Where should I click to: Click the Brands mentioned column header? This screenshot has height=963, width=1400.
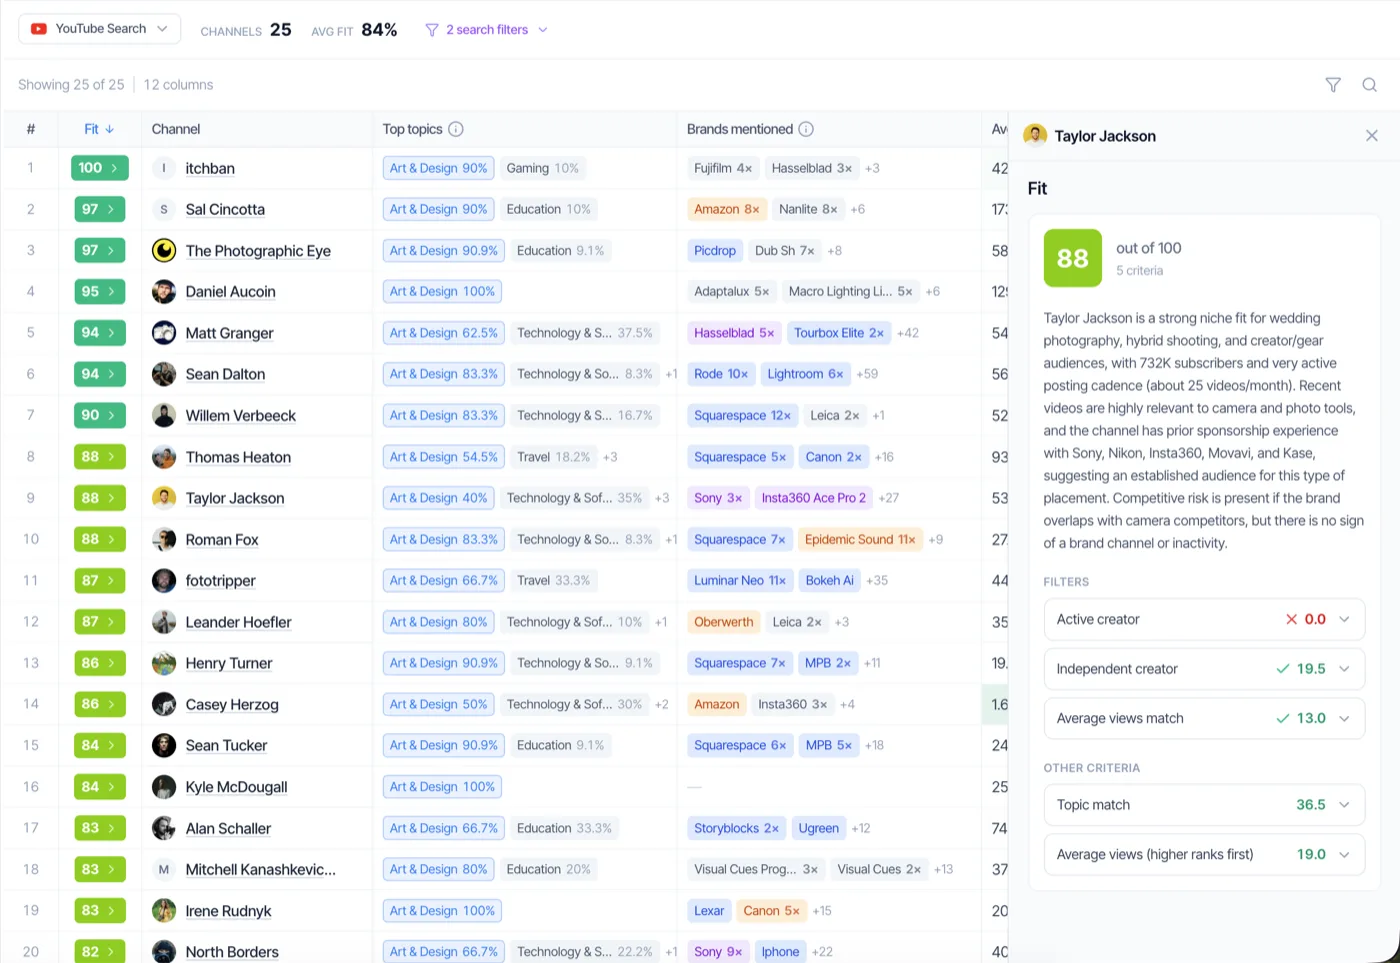pos(740,129)
